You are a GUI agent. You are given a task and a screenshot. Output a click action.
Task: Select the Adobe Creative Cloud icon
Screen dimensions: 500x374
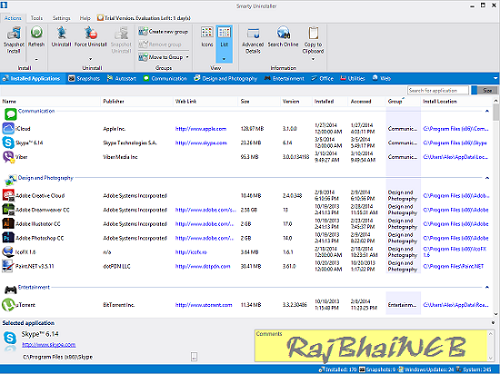pyautogui.click(x=8, y=195)
